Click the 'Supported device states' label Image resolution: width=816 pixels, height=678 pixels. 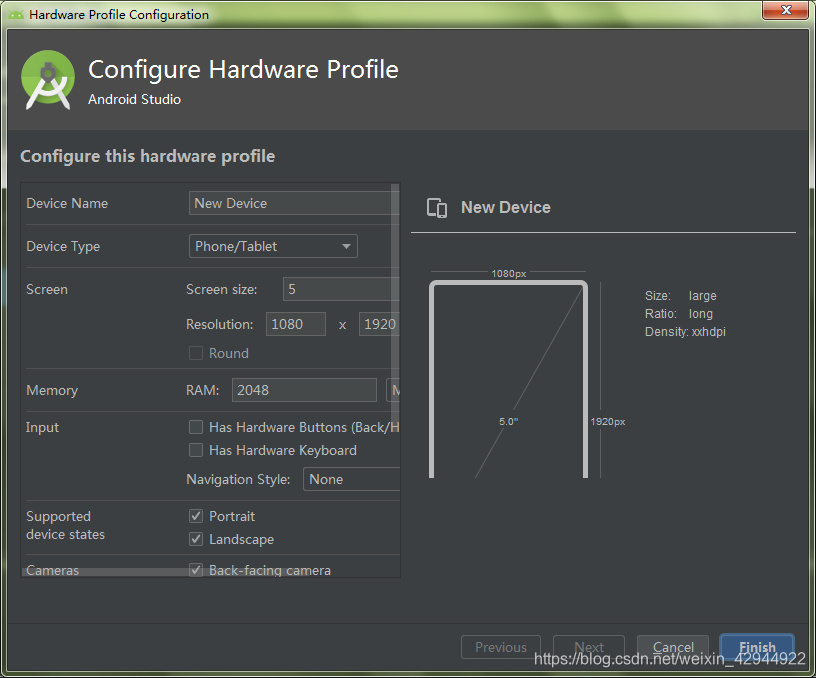coord(66,526)
